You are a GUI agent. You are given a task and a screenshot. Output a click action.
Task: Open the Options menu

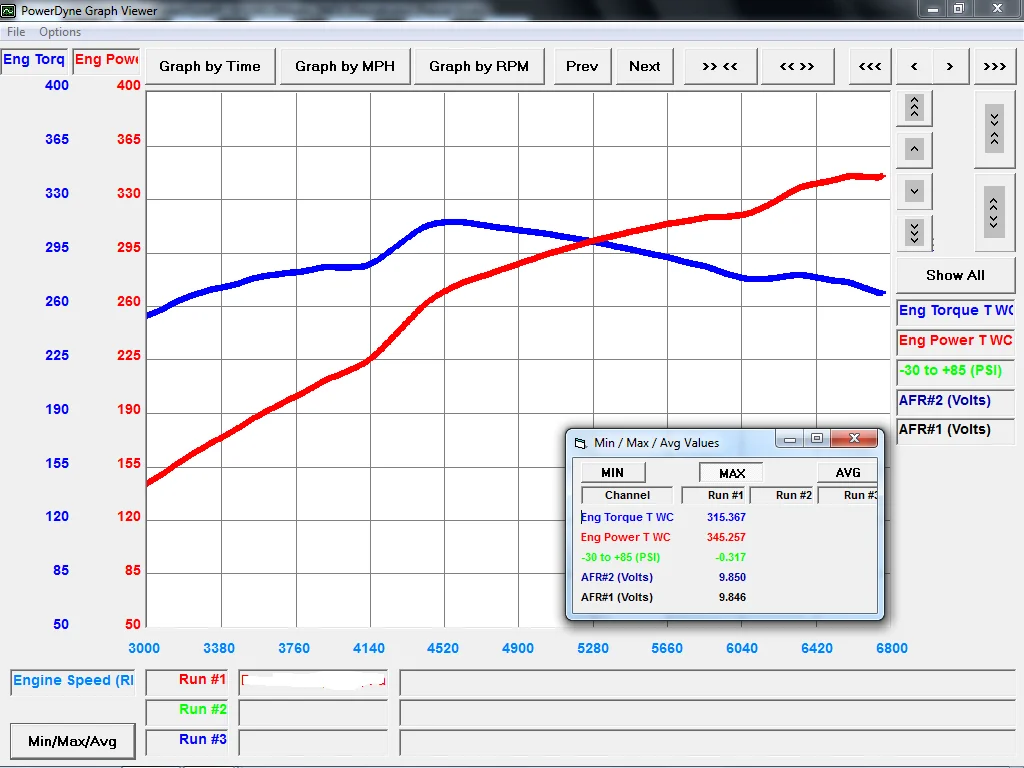click(x=60, y=32)
